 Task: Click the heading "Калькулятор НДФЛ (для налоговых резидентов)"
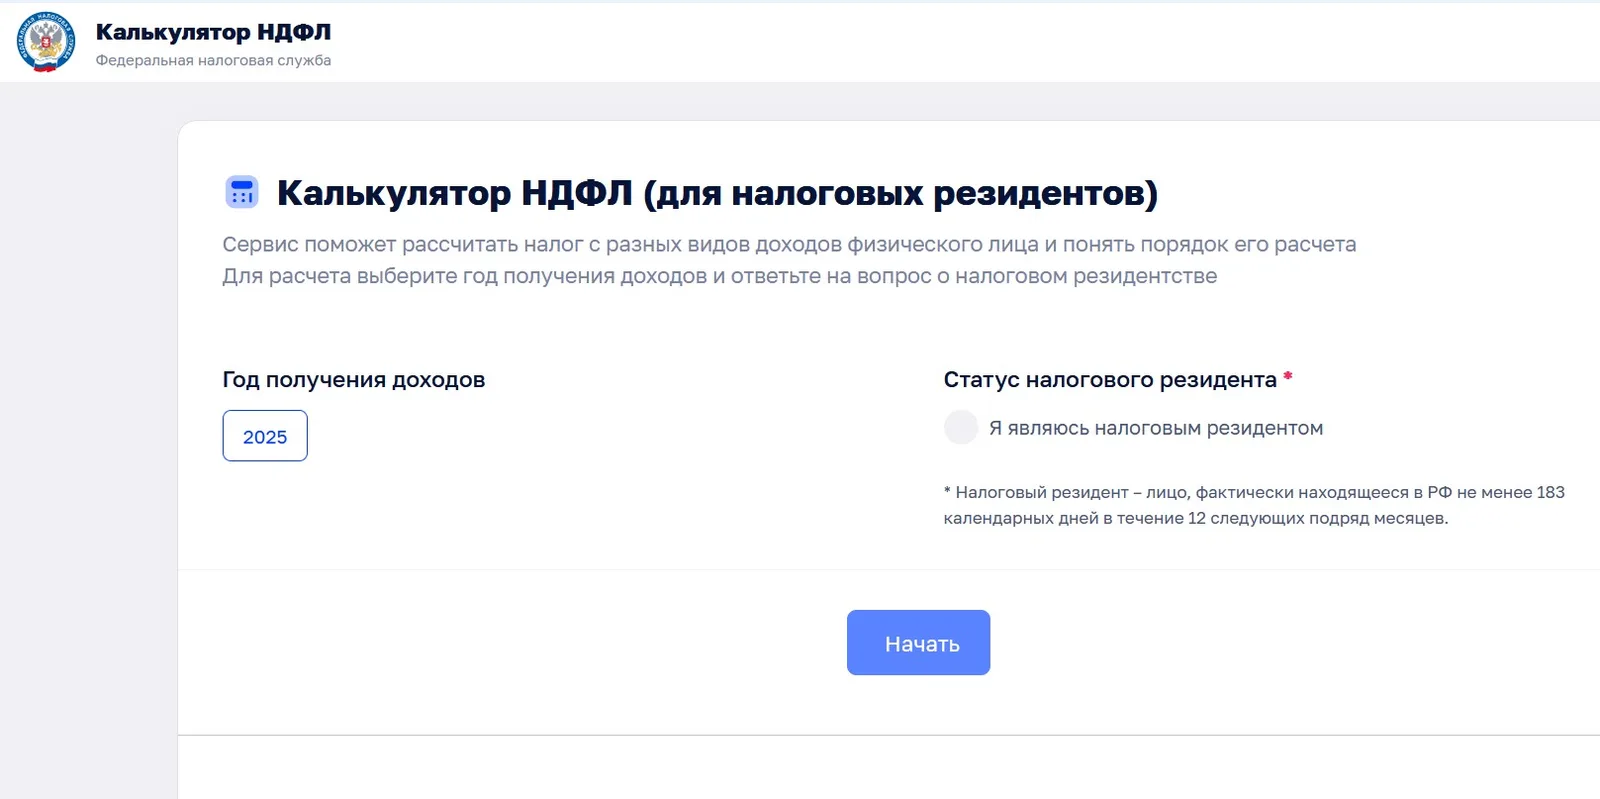717,192
